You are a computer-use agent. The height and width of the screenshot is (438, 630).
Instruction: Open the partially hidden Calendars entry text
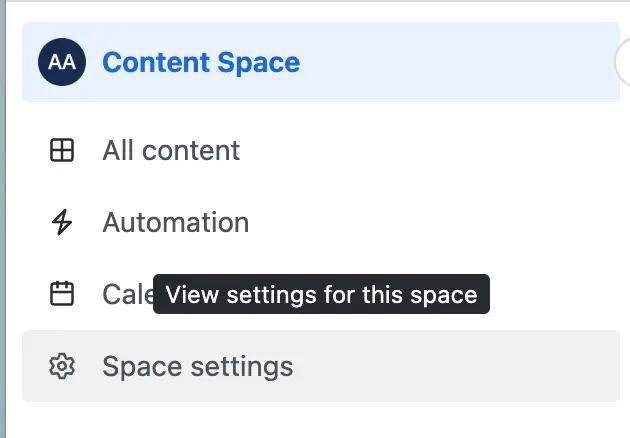(126, 294)
